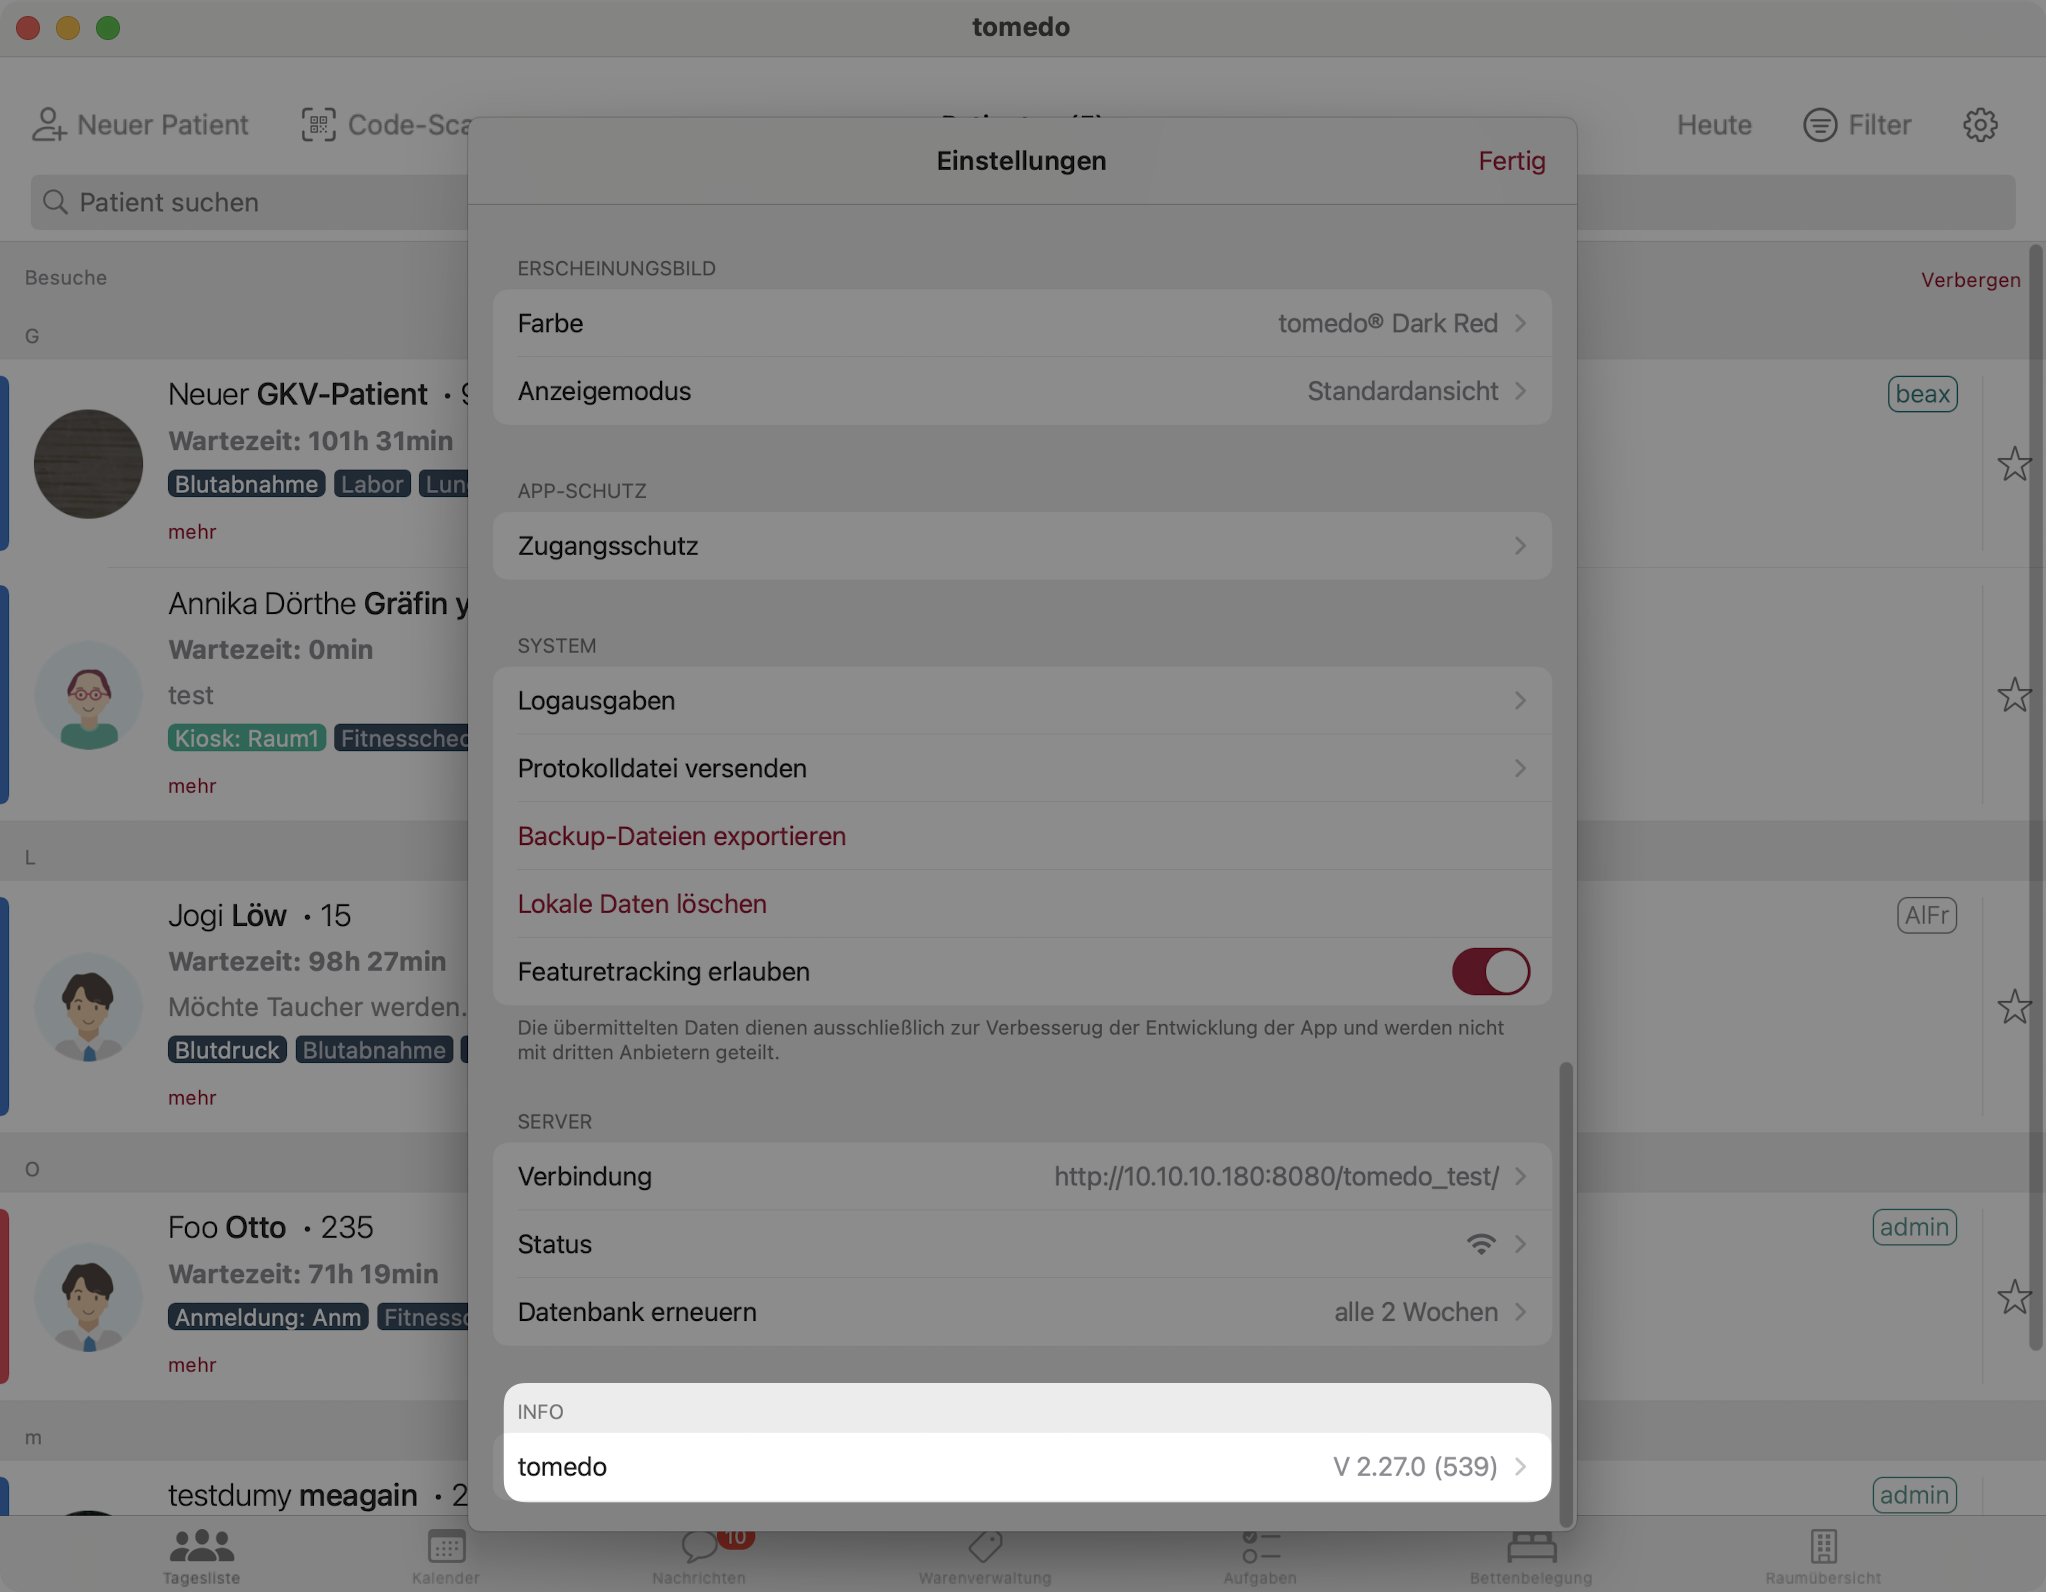
Task: Open Protokolldatei versenden row
Action: pyautogui.click(x=1022, y=768)
